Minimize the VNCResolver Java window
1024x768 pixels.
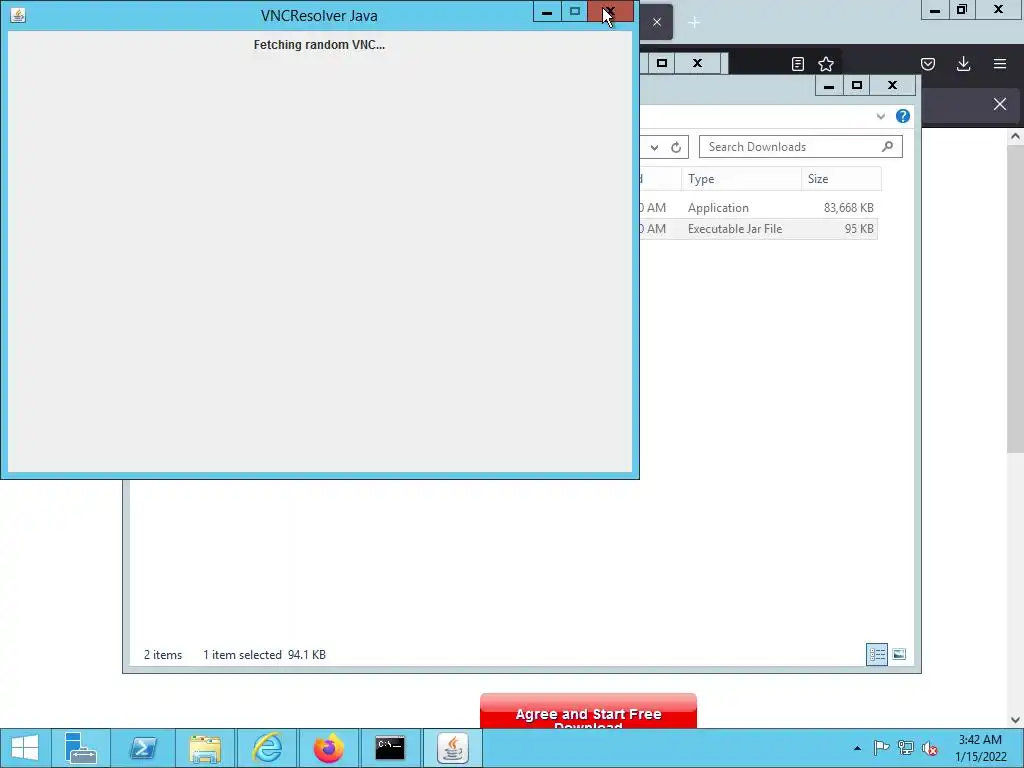tap(547, 12)
